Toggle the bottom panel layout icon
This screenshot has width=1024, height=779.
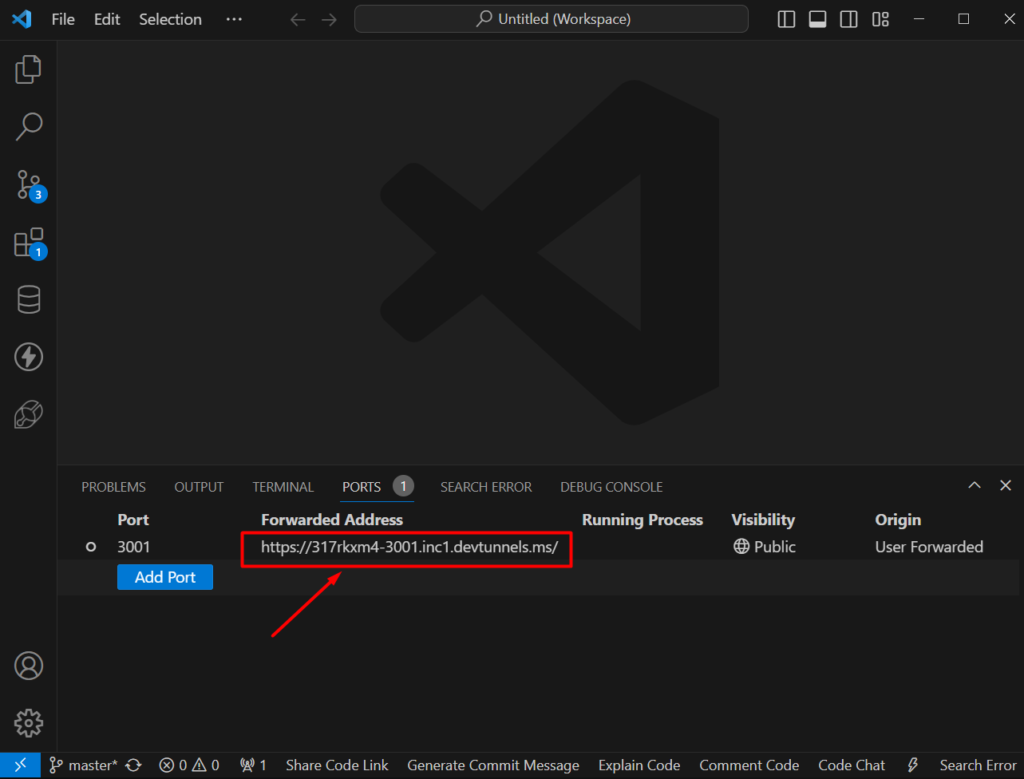(x=818, y=19)
